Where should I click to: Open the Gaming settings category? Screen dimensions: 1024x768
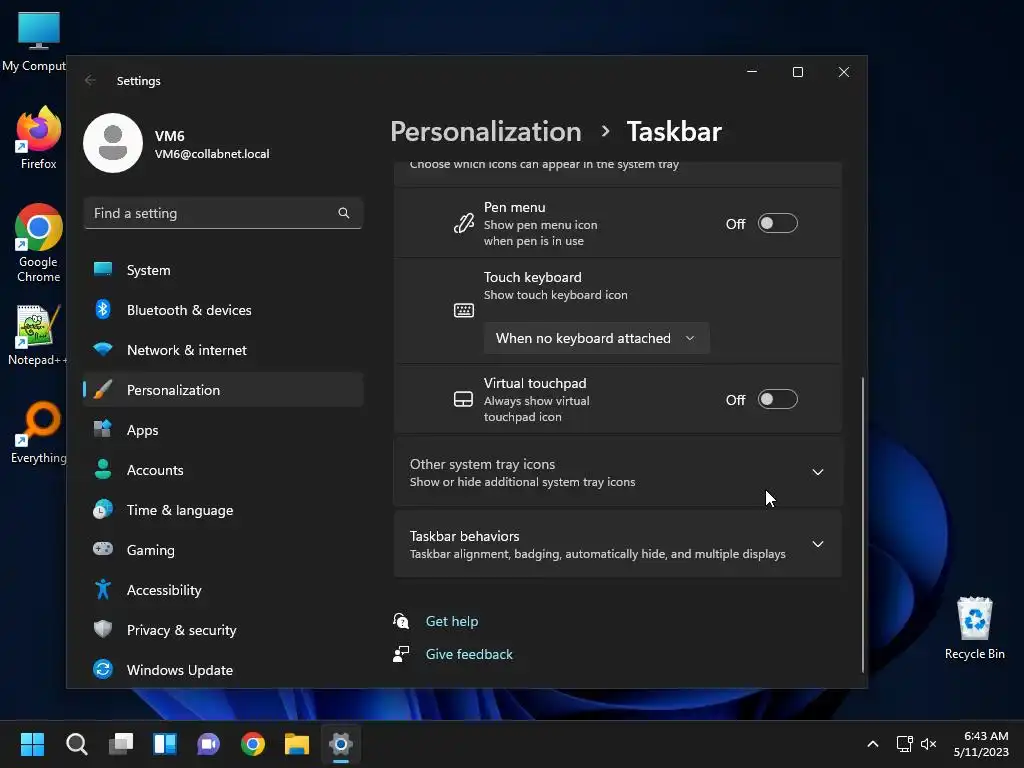pos(223,550)
